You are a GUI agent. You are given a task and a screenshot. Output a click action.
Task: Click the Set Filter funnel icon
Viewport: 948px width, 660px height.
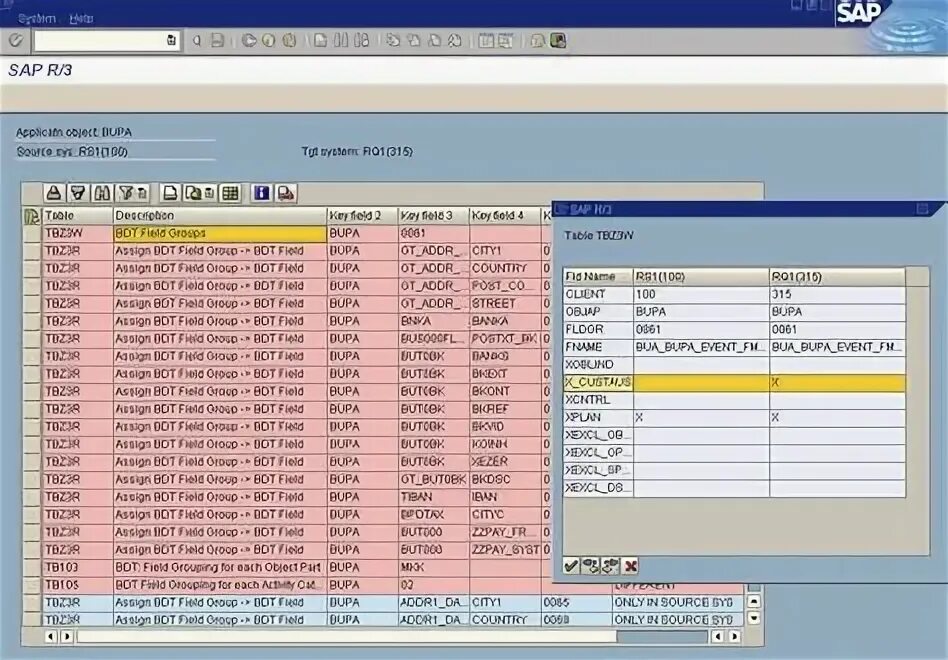(125, 193)
